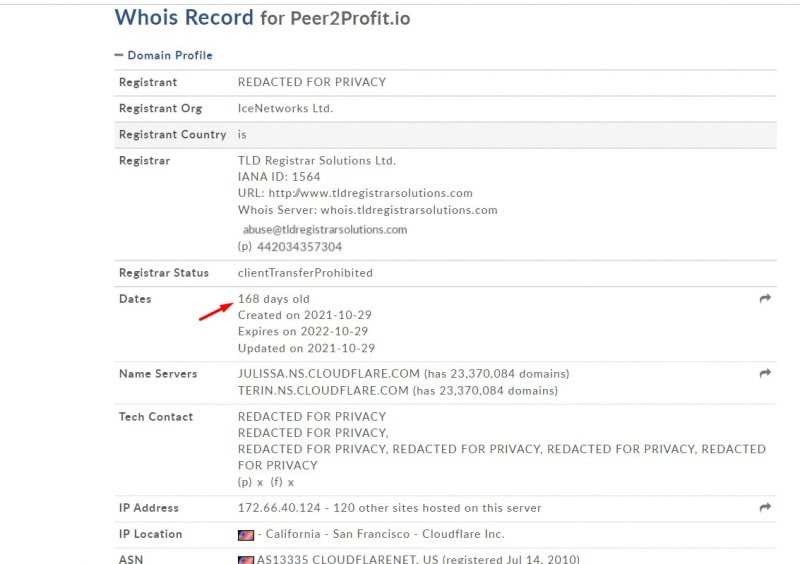Click the 'Registrar Status' label
This screenshot has height=564, width=800.
coord(164,273)
